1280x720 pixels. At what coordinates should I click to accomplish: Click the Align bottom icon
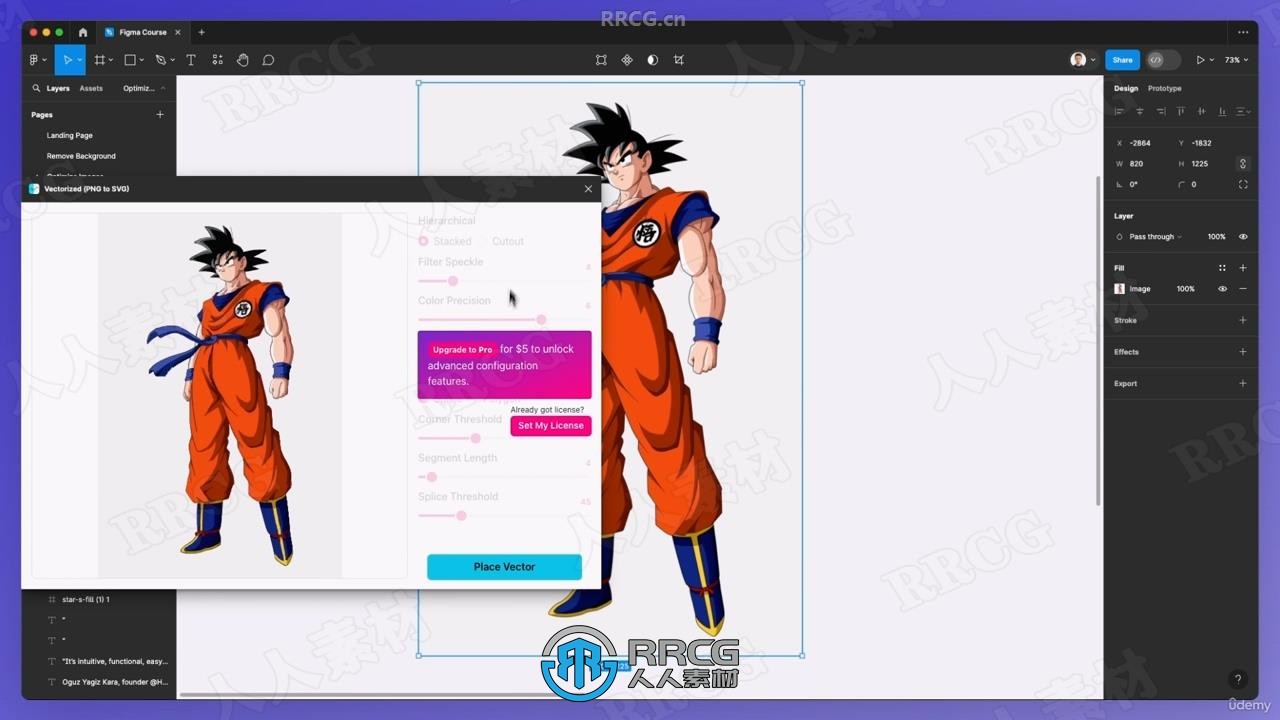[1222, 111]
